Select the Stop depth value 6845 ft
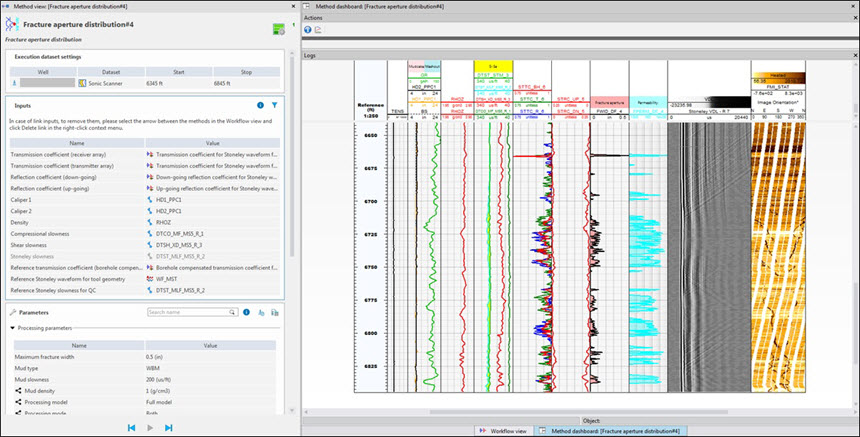 click(x=222, y=83)
